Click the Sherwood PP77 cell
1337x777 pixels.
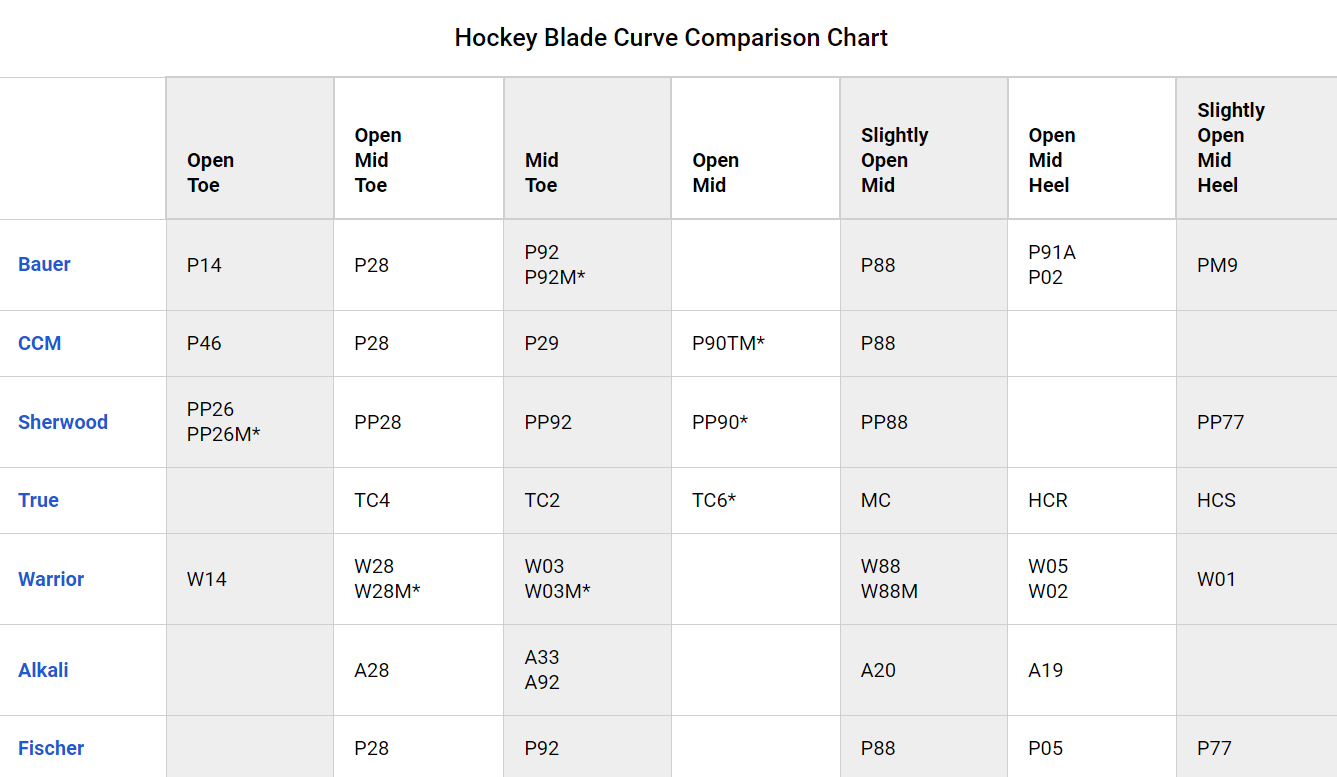coord(1220,422)
